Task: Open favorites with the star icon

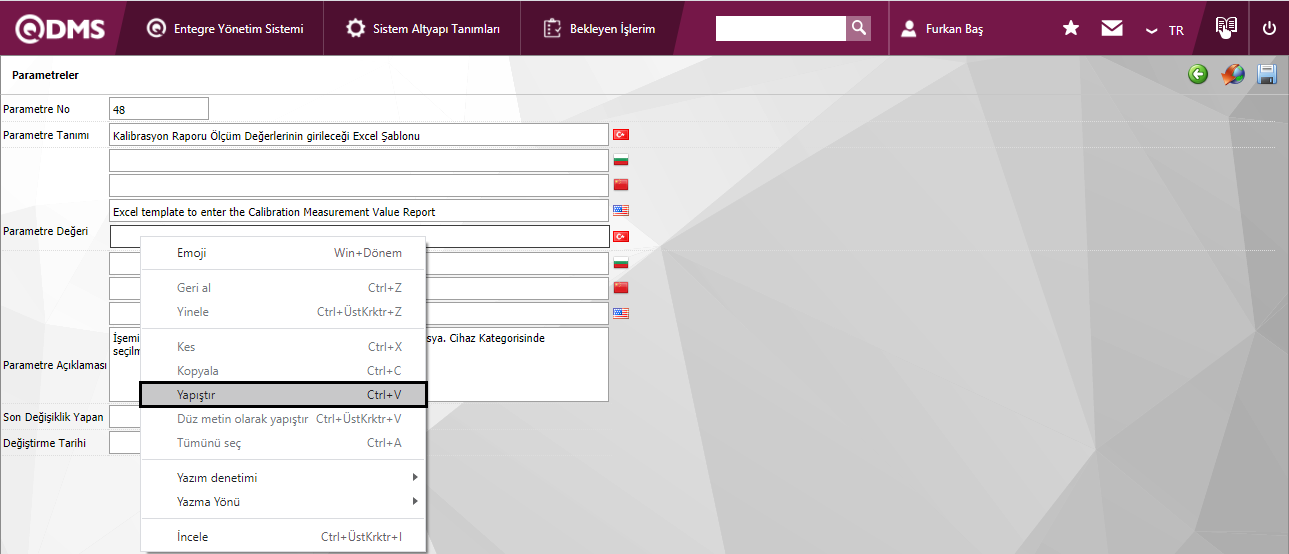Action: click(1070, 29)
